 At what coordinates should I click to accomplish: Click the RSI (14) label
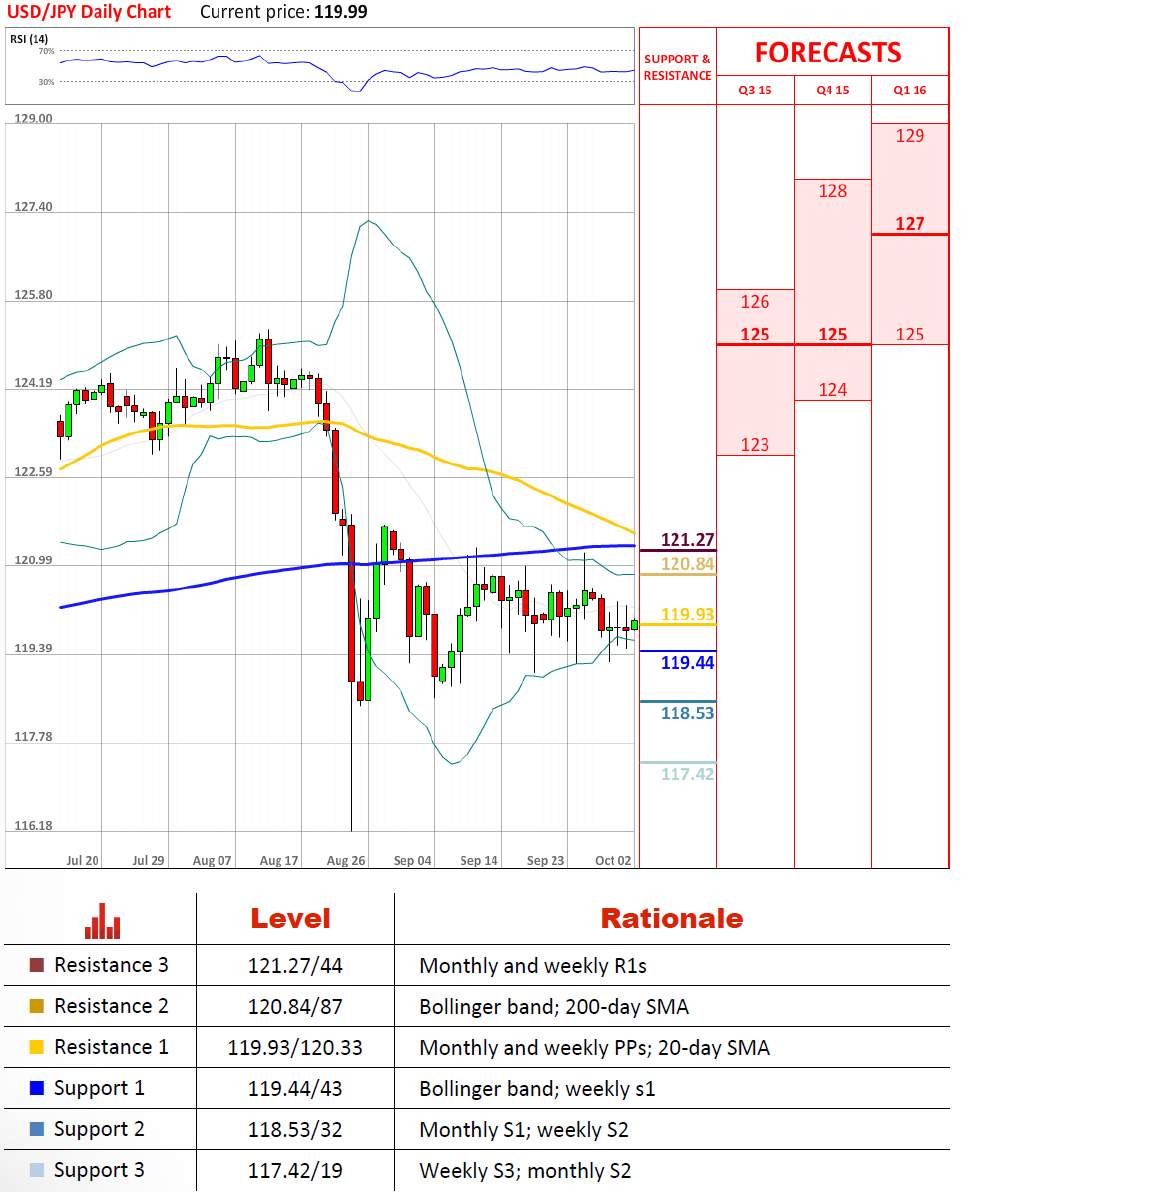pyautogui.click(x=29, y=39)
